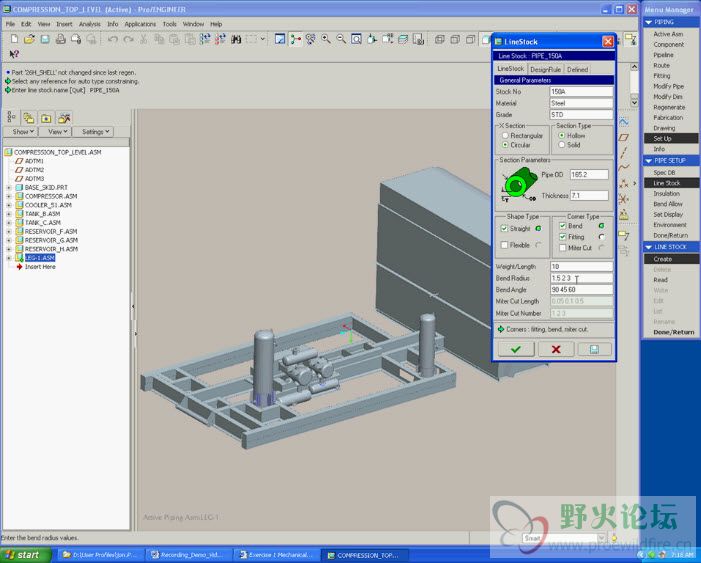Click Insulation in Pipe Setup menu
This screenshot has width=701, height=563.
point(667,194)
